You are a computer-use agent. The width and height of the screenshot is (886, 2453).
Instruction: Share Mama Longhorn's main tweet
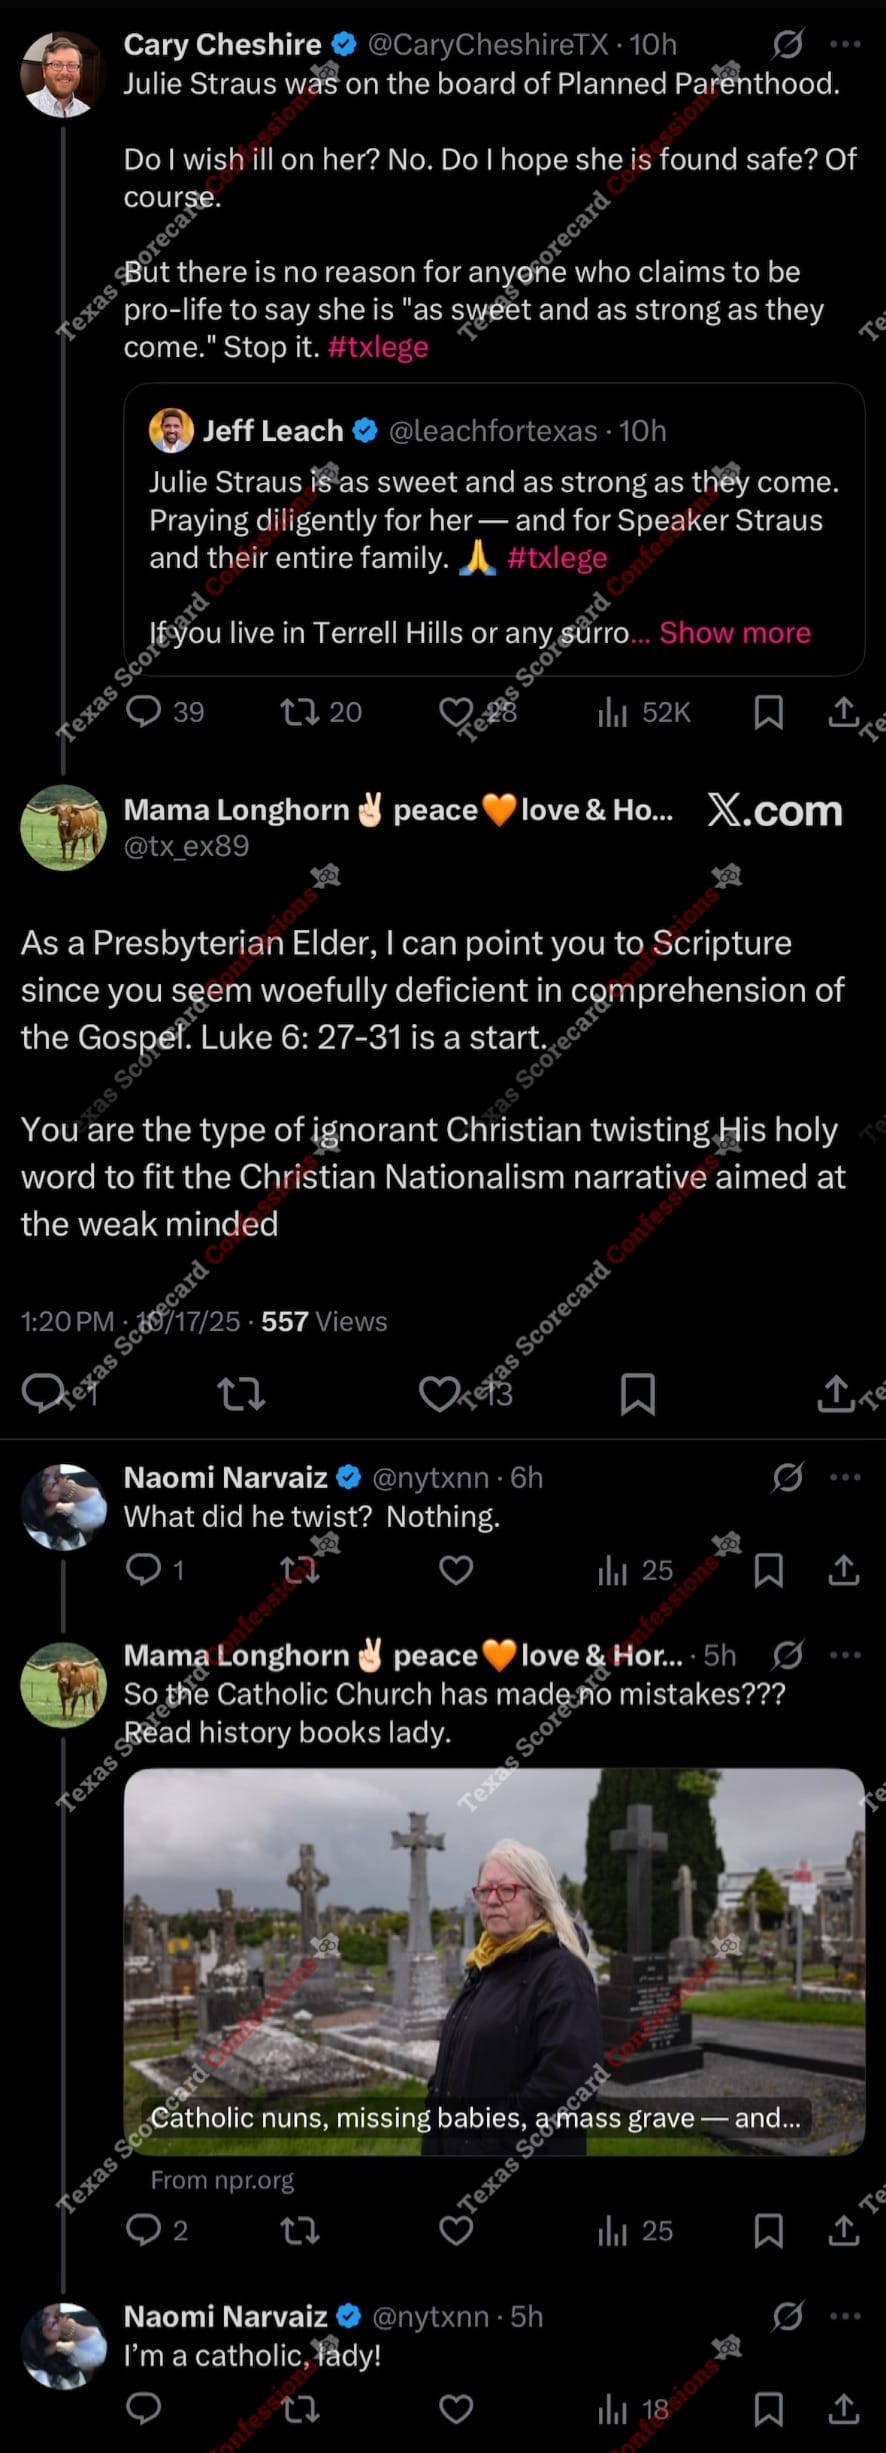click(836, 1393)
